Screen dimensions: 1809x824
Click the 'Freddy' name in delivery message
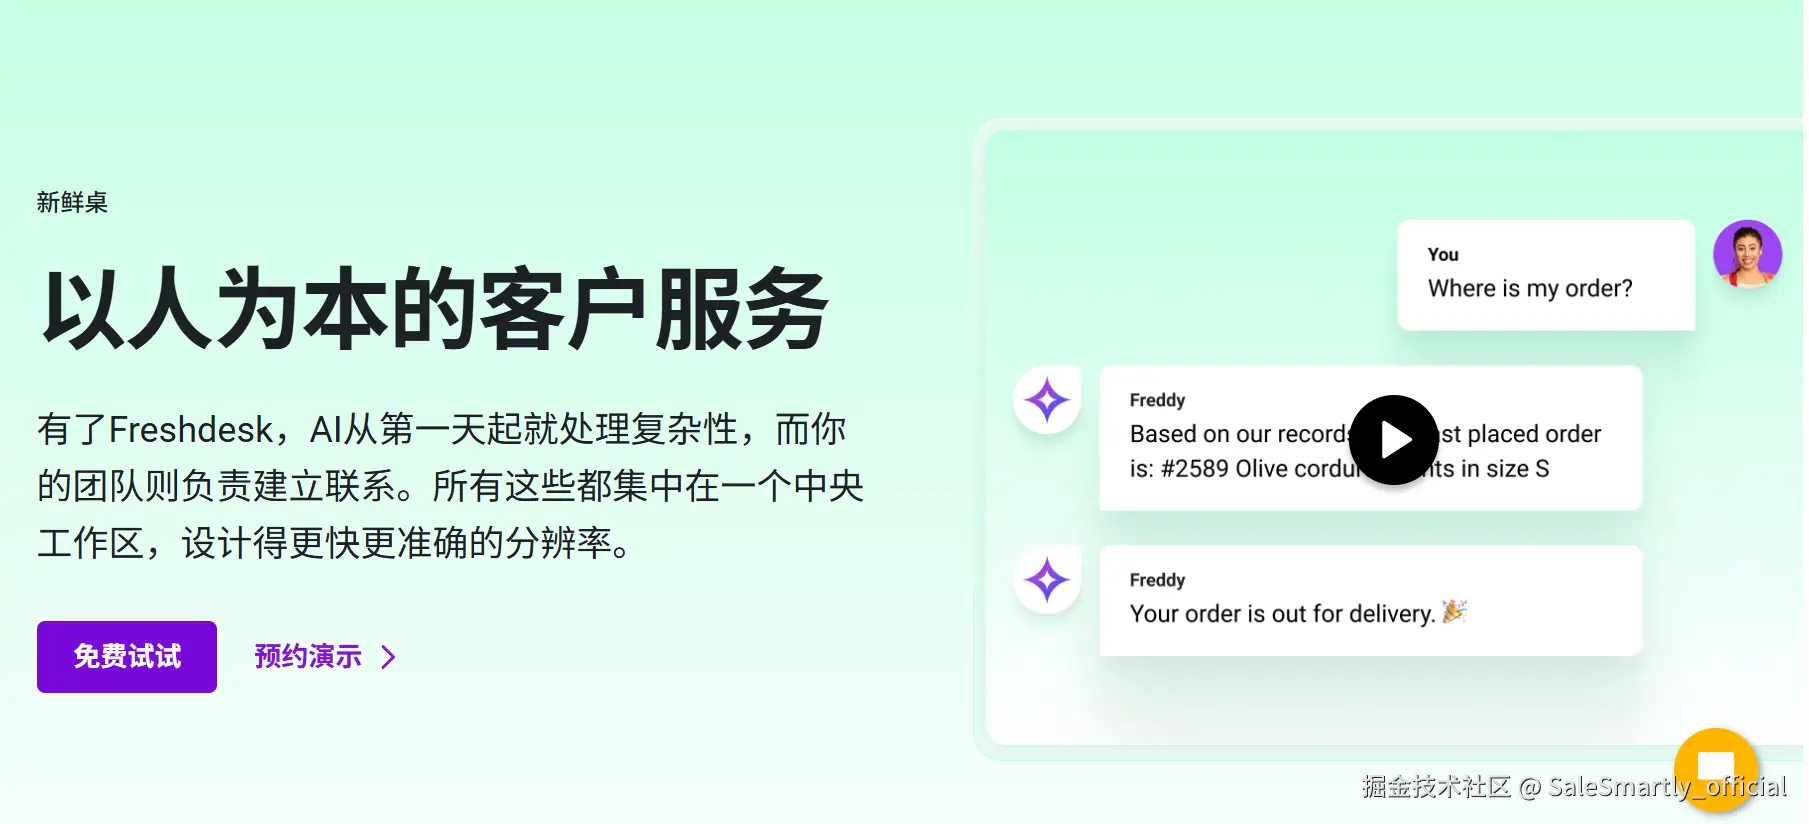1157,580
